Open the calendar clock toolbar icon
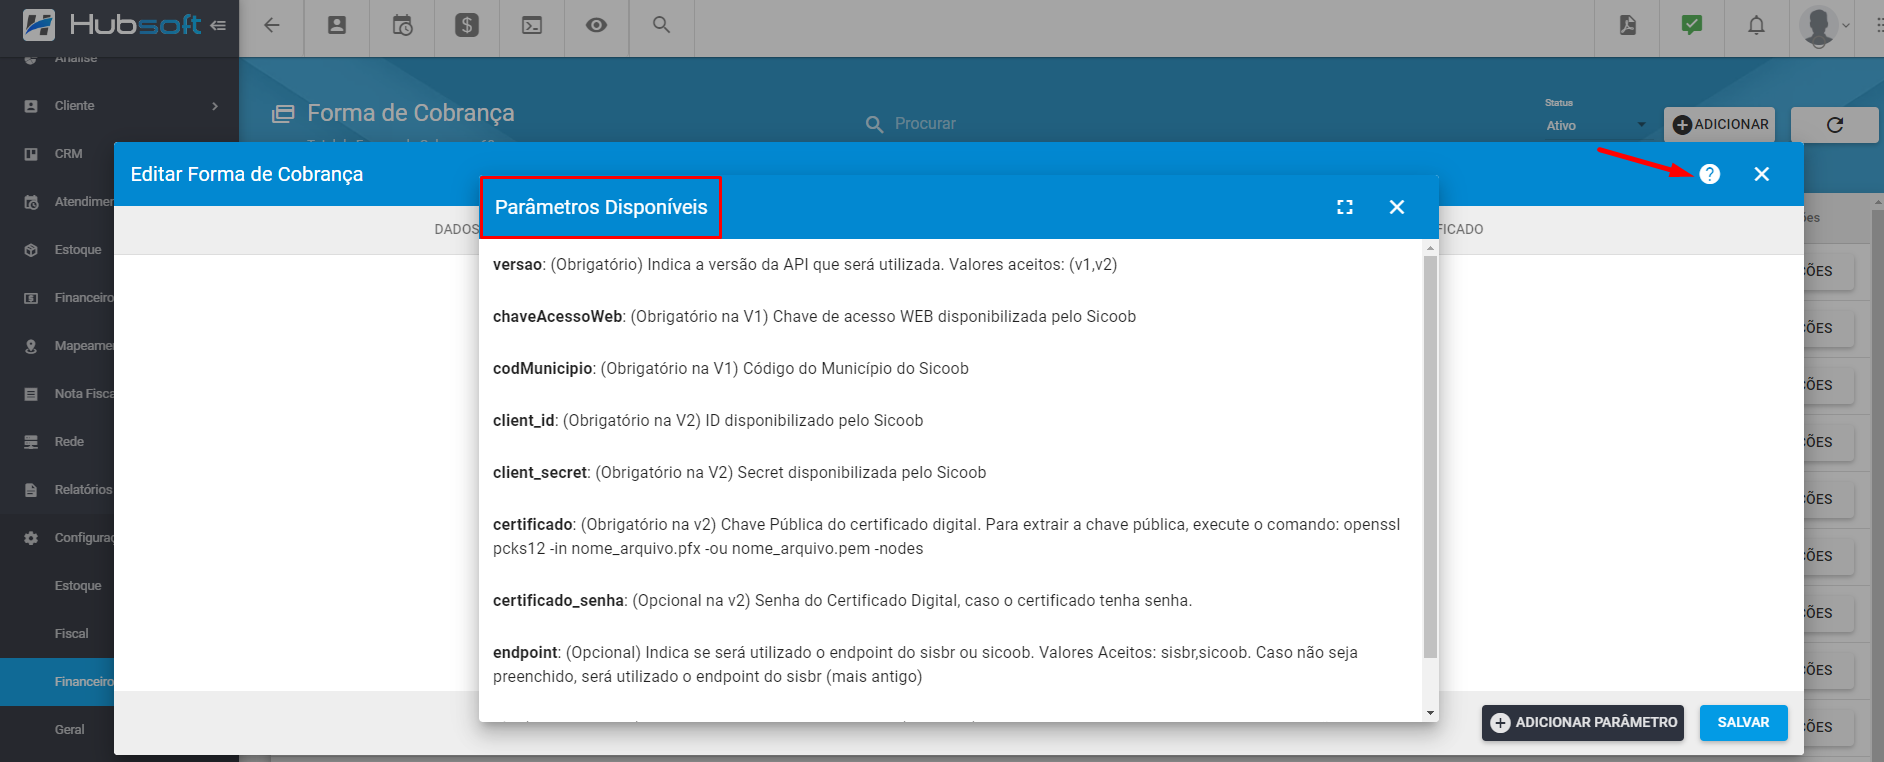Image resolution: width=1884 pixels, height=762 pixels. pyautogui.click(x=402, y=25)
